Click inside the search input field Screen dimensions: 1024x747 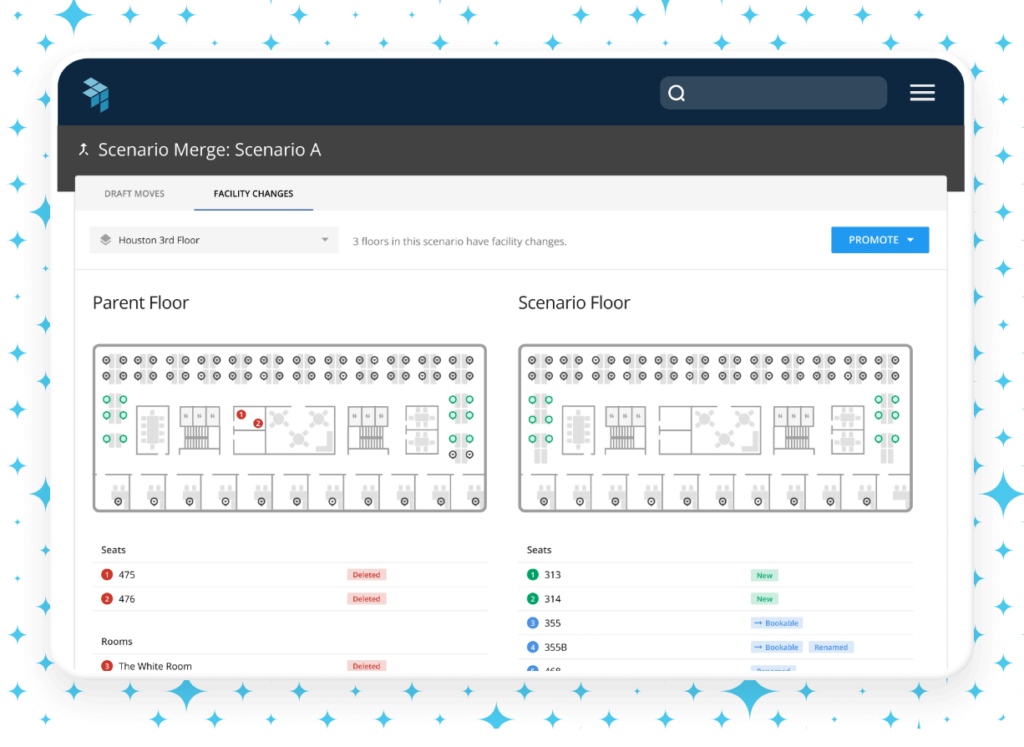pos(785,93)
